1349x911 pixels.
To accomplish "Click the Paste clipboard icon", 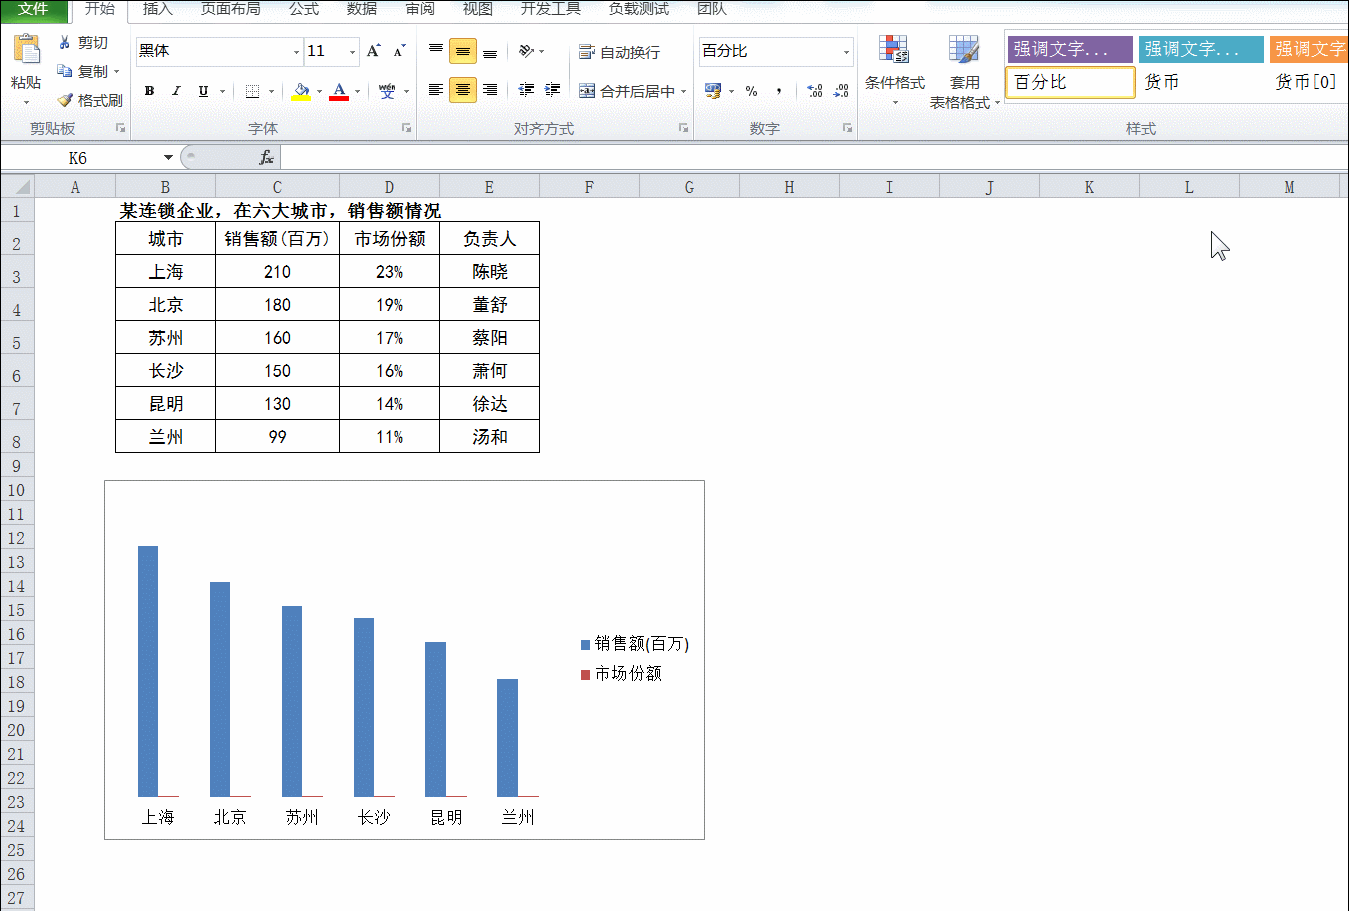I will pyautogui.click(x=26, y=50).
